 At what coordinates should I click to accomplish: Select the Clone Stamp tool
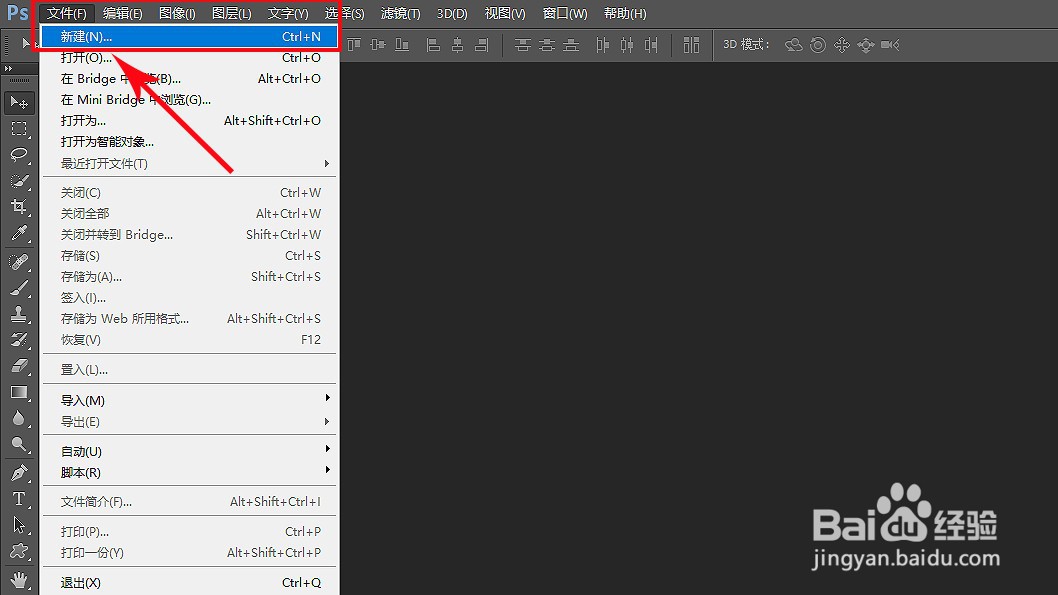click(x=19, y=314)
